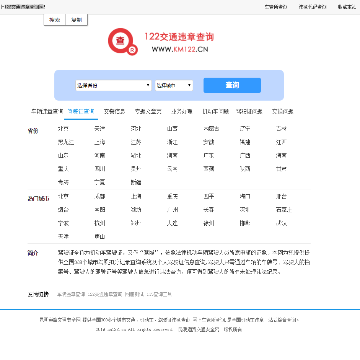Select 四川 province link
360x360 pixels.
pyautogui.click(x=99, y=169)
